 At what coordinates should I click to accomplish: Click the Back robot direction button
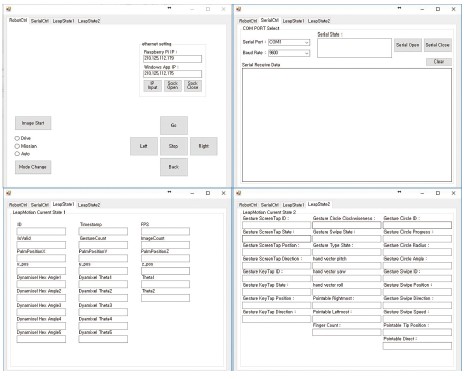coord(174,167)
